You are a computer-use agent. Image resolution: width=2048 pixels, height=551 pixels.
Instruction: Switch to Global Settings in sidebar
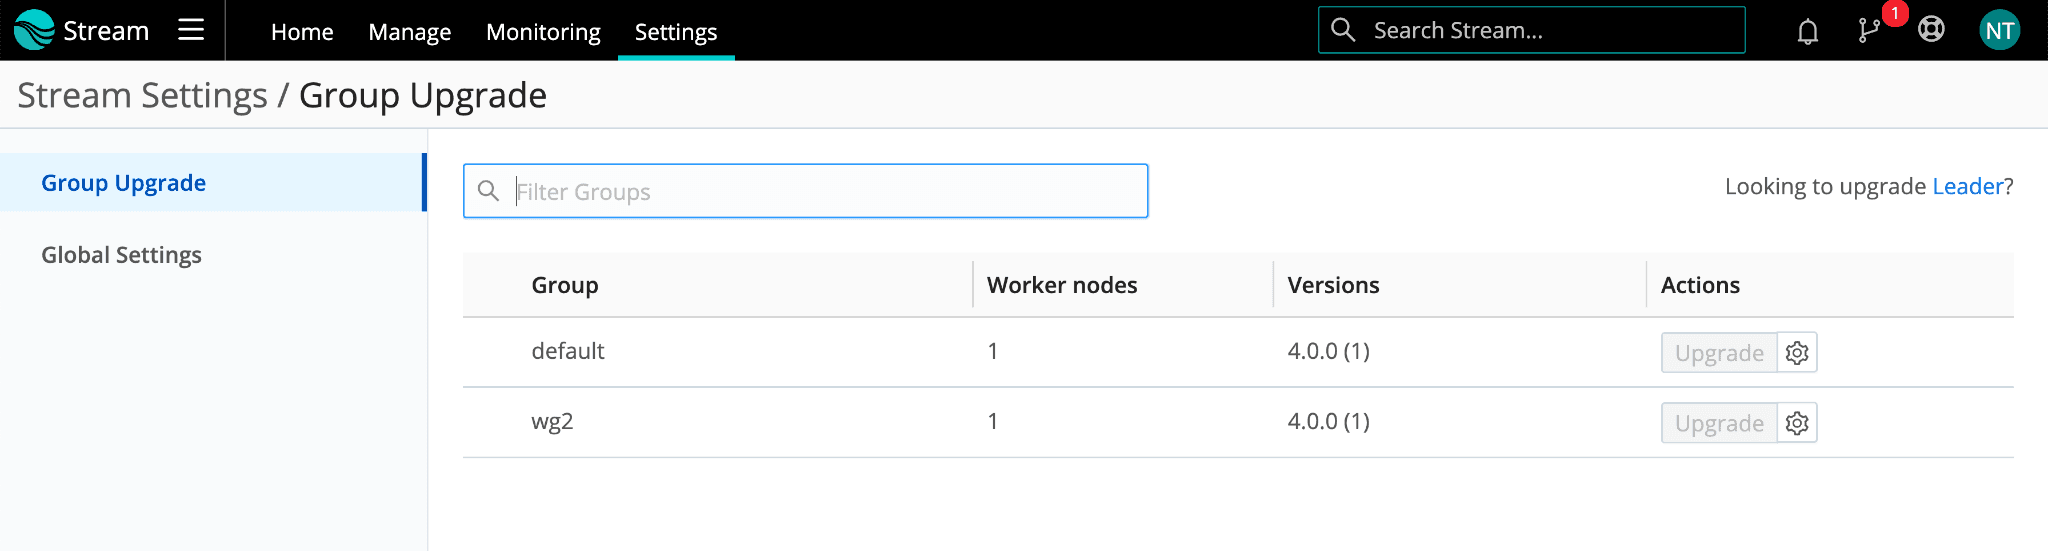pyautogui.click(x=122, y=255)
